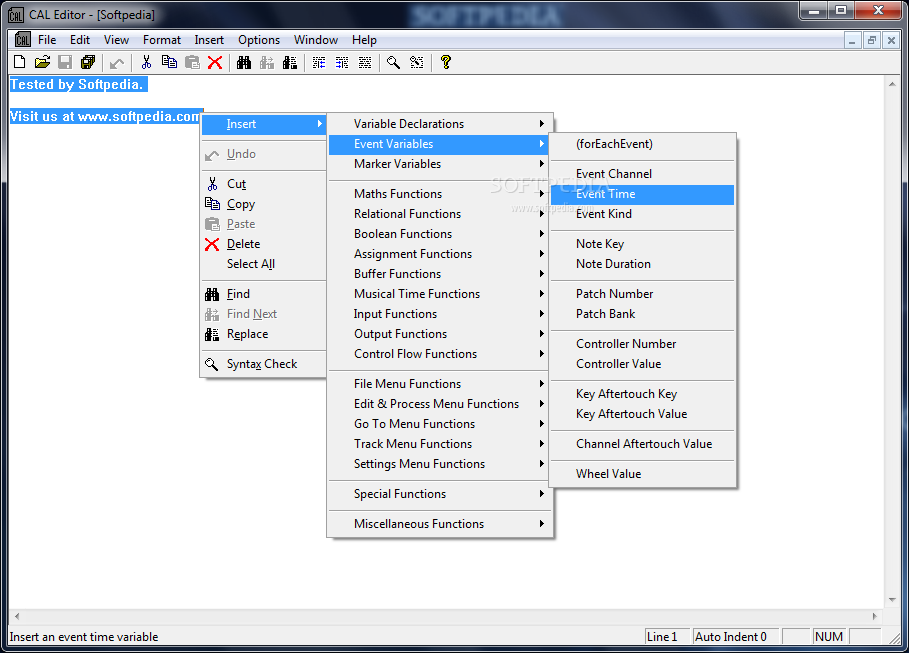This screenshot has height=653, width=909.
Task: Insert the (forEachEvent) item
Action: [x=642, y=144]
